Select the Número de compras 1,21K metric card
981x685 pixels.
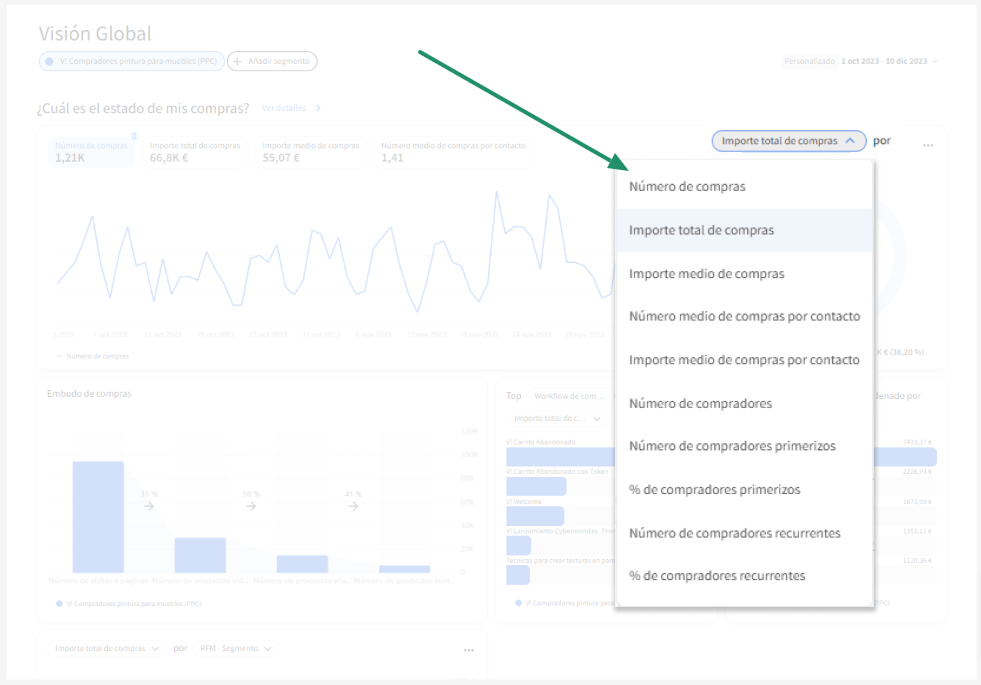click(x=91, y=152)
